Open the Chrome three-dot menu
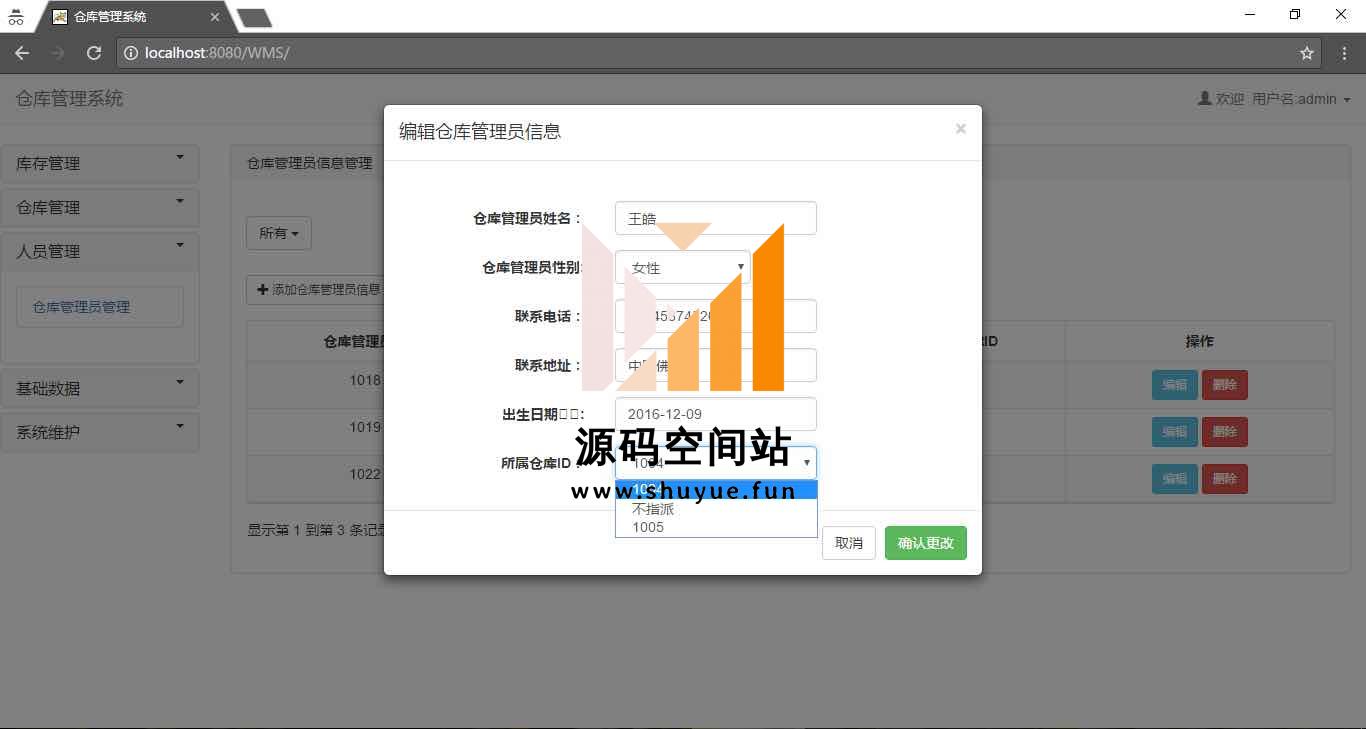Viewport: 1366px width, 729px height. tap(1344, 53)
